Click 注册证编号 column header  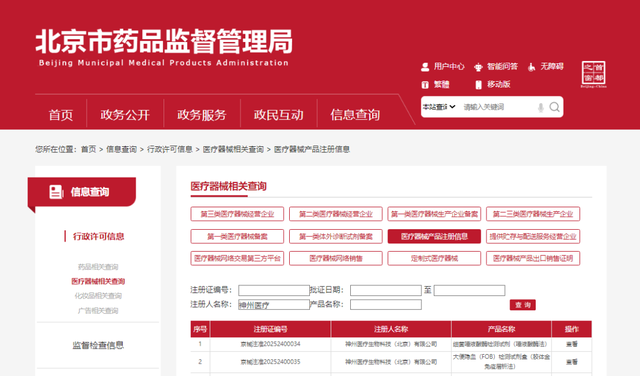click(x=270, y=329)
